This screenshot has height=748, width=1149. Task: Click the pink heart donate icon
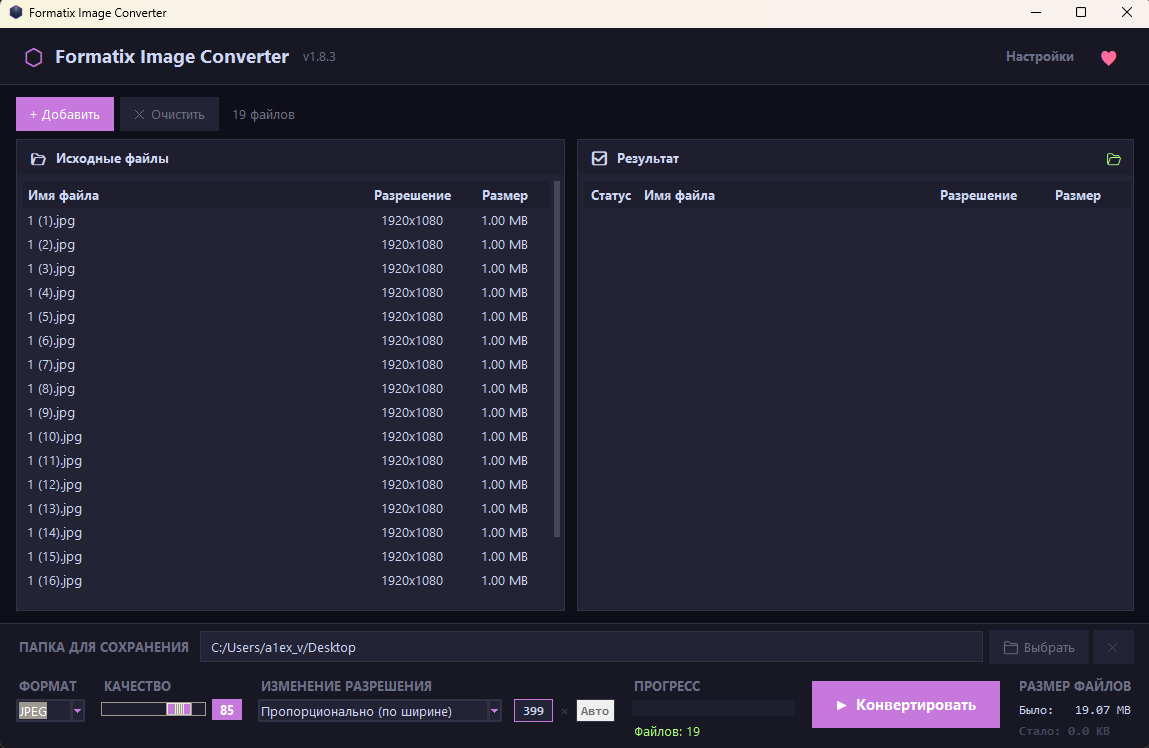click(1108, 58)
